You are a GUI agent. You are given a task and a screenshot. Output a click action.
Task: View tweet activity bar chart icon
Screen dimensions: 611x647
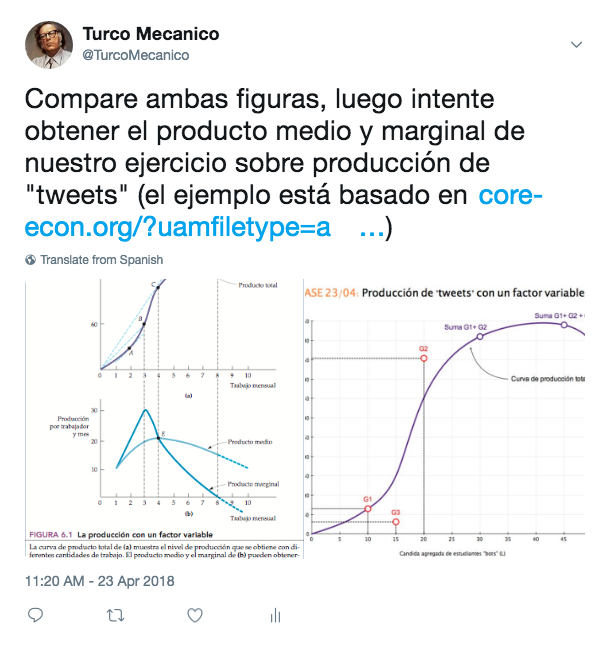pos(275,616)
